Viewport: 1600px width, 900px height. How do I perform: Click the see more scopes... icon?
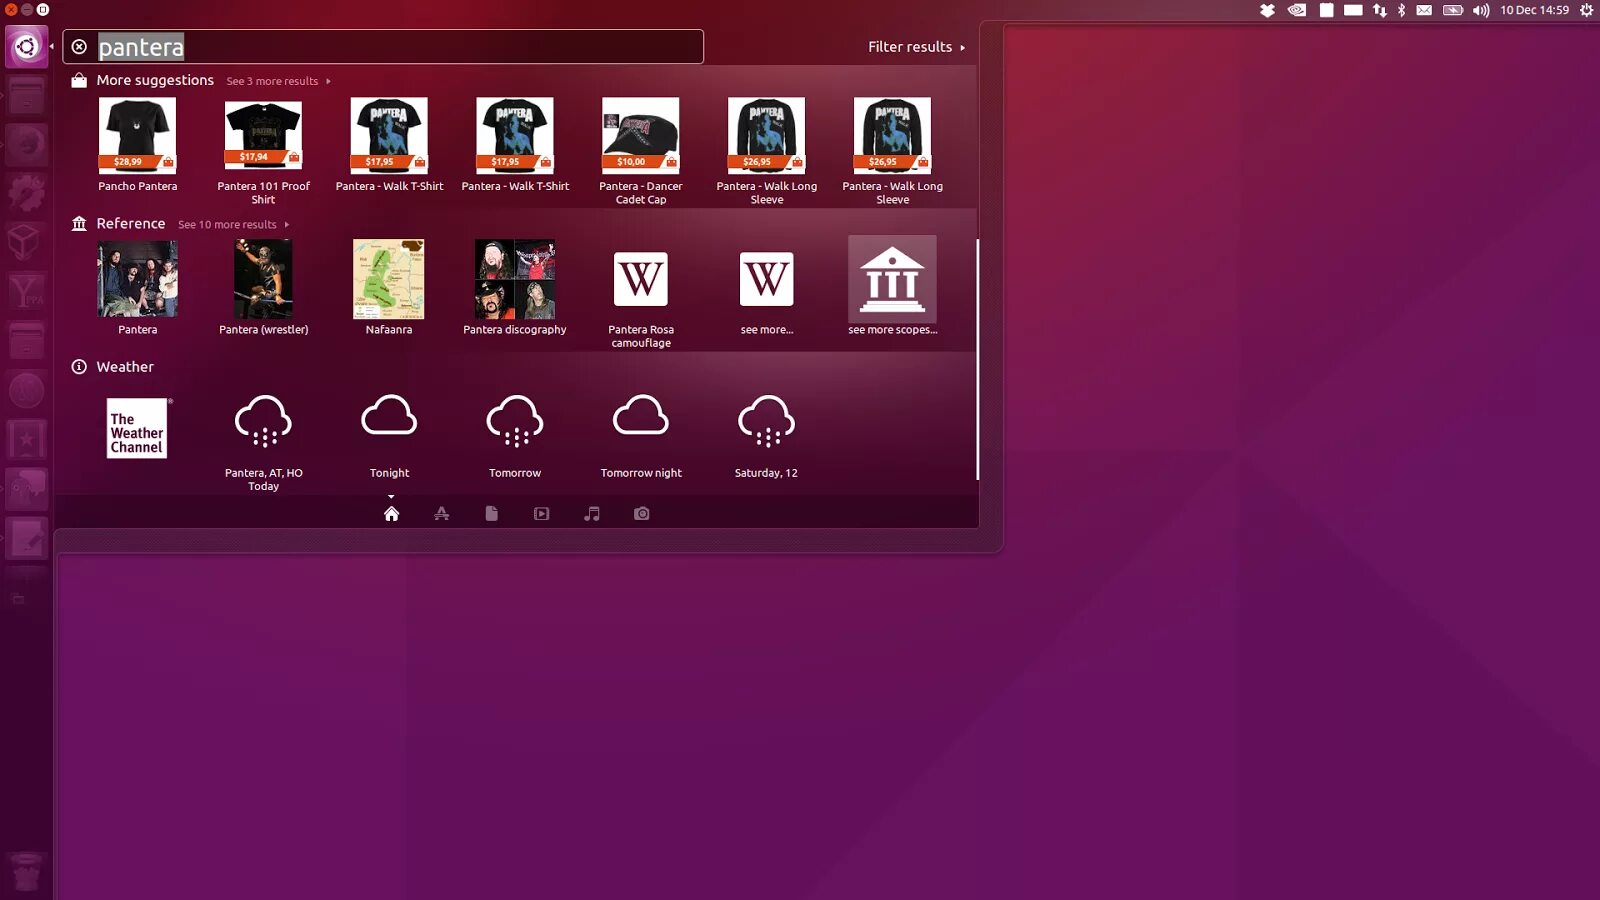point(893,279)
